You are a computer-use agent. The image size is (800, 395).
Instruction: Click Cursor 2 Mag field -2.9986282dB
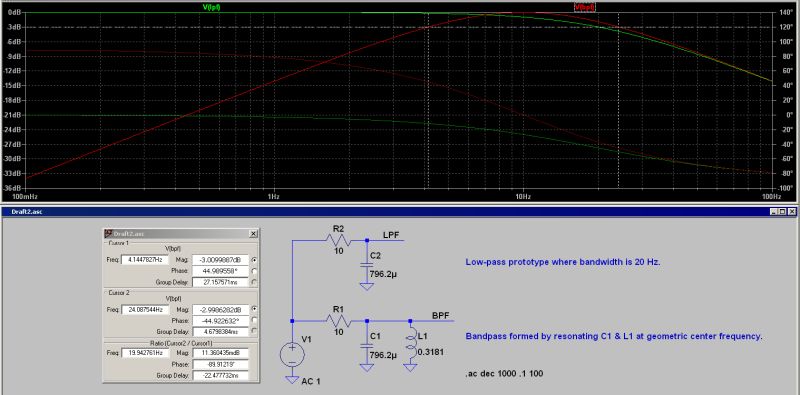(x=220, y=309)
